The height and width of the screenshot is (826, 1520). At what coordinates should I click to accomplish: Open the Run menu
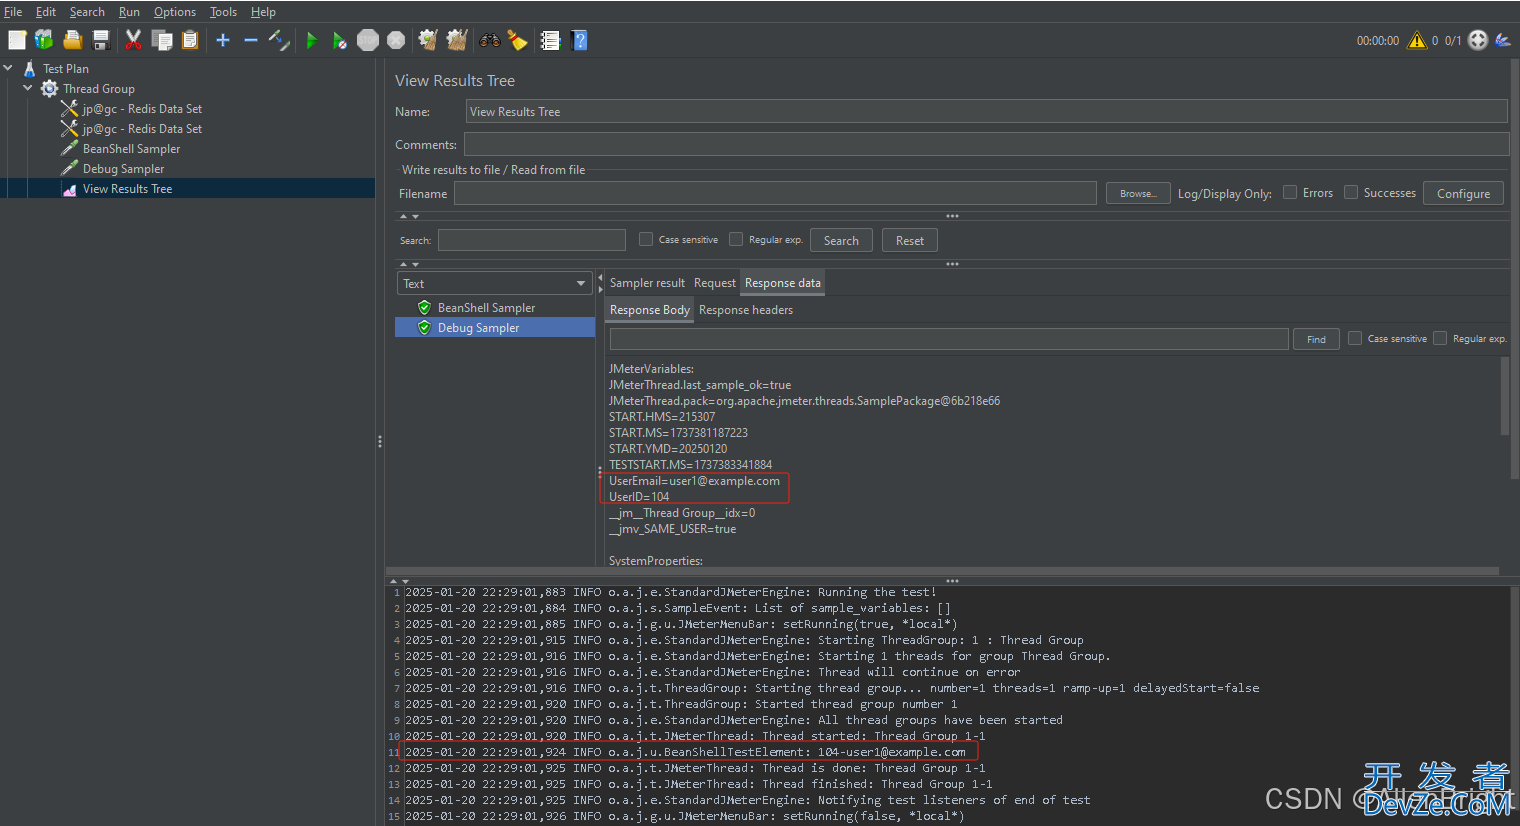point(129,12)
